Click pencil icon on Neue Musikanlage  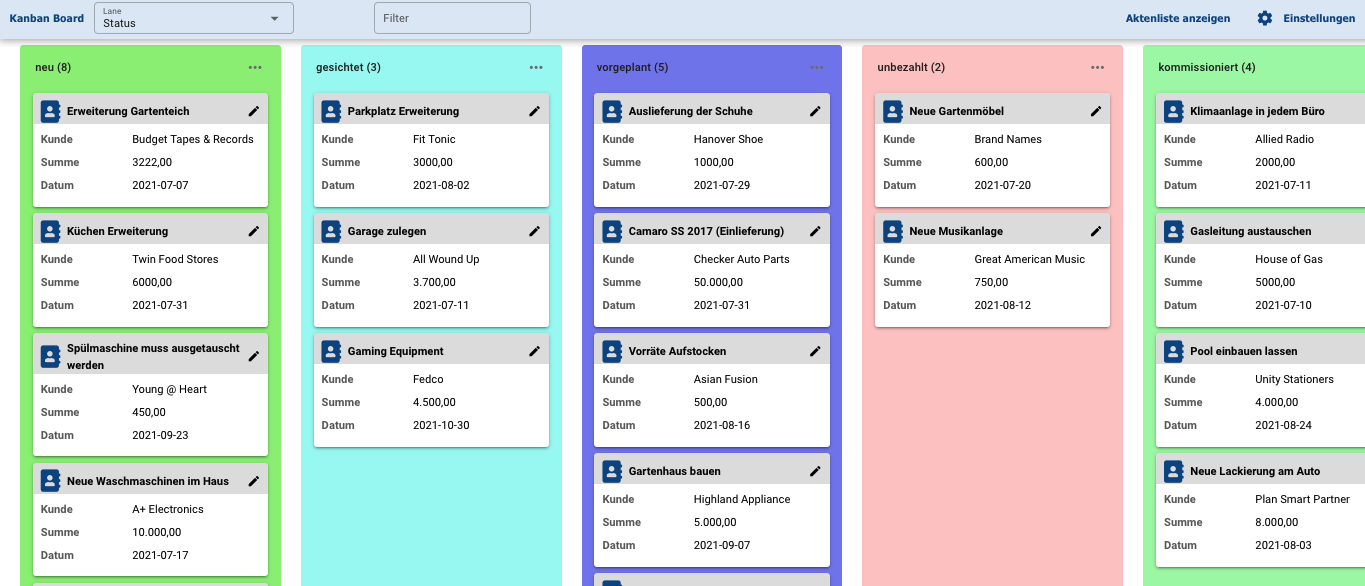tap(1097, 231)
